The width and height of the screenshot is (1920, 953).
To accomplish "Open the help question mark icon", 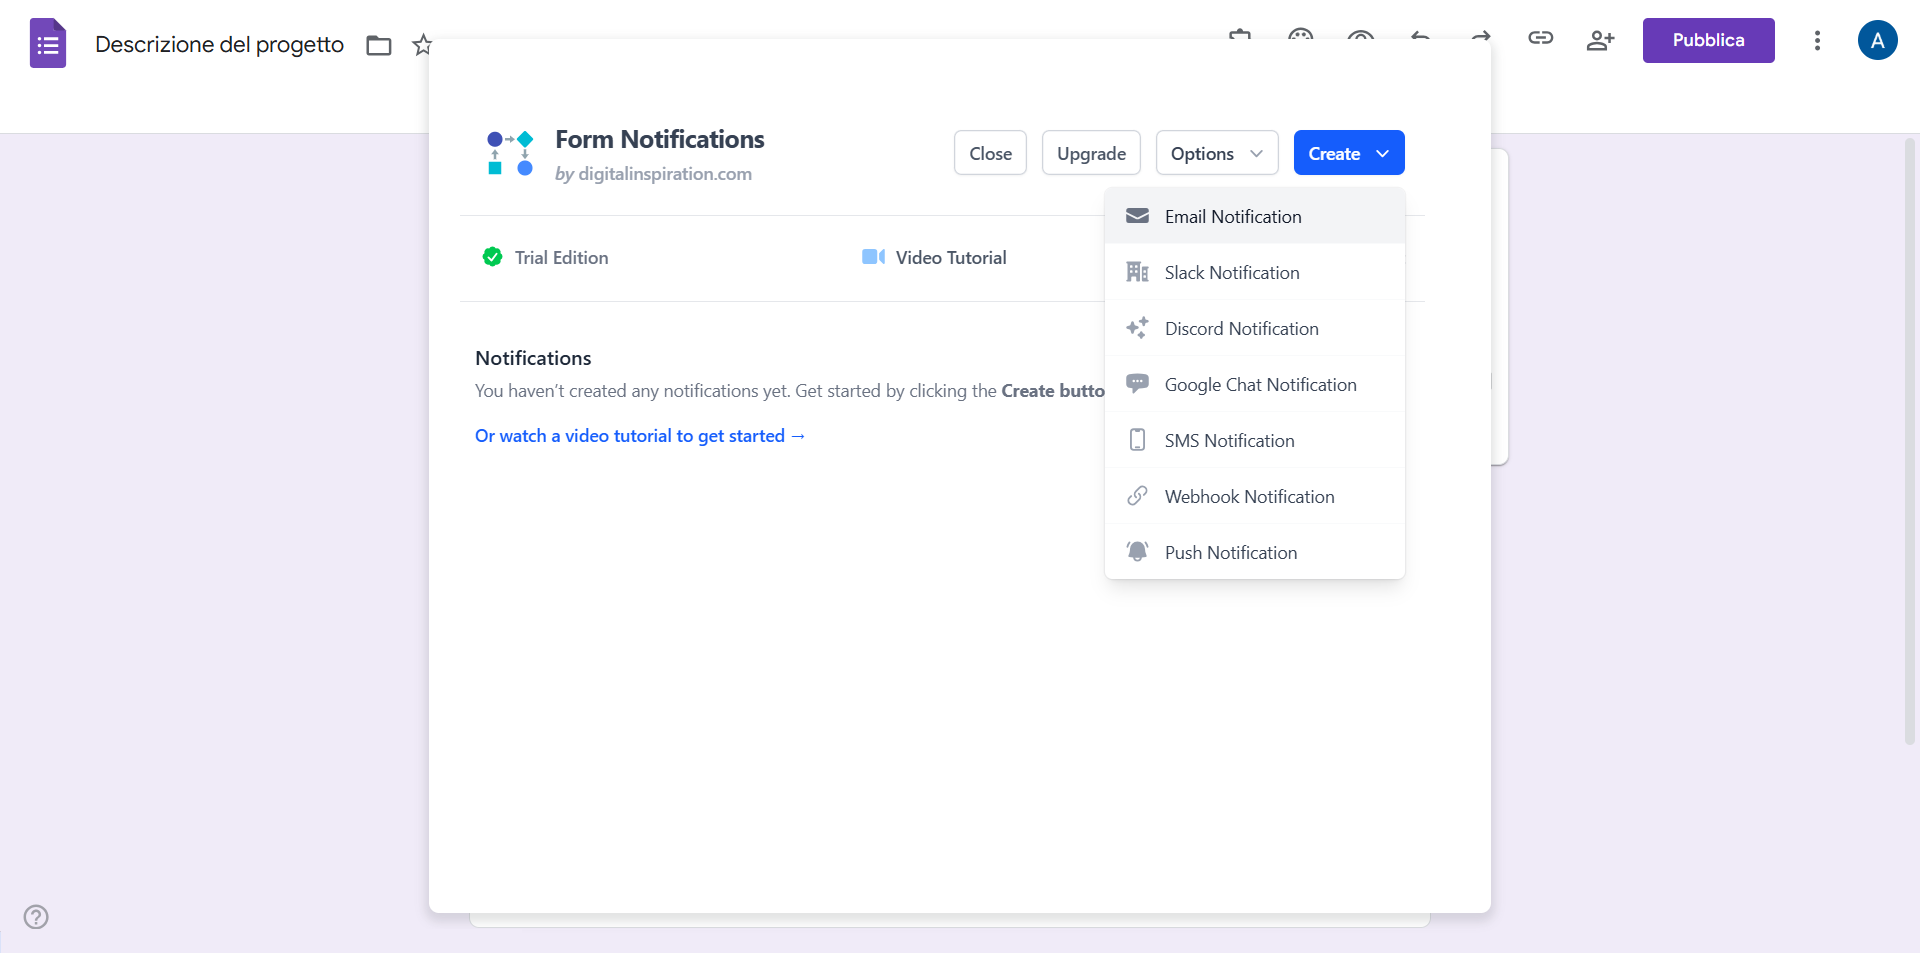I will coord(36,916).
